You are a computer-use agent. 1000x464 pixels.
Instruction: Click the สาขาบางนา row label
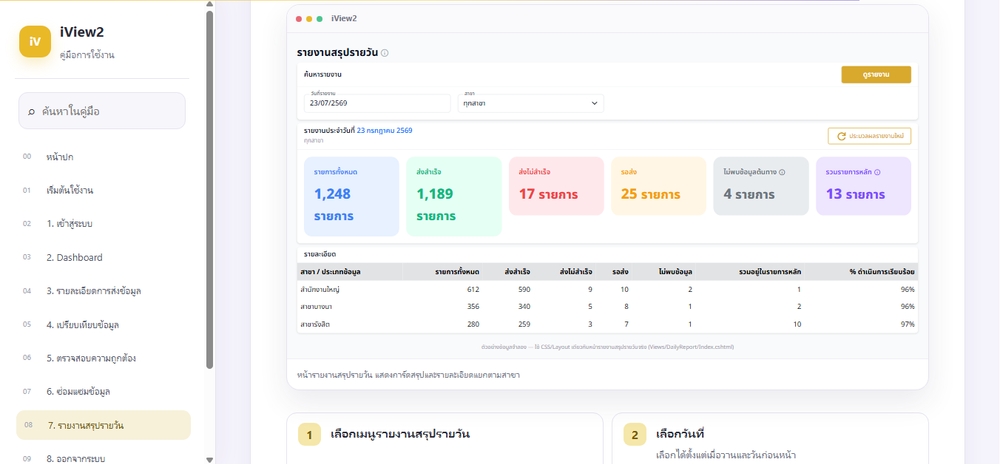(x=316, y=307)
